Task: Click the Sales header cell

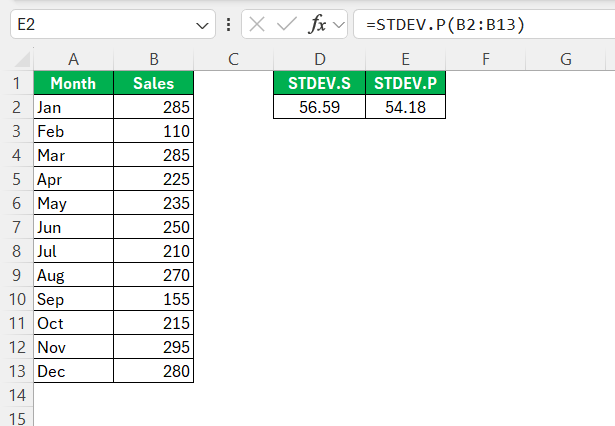Action: click(x=153, y=83)
